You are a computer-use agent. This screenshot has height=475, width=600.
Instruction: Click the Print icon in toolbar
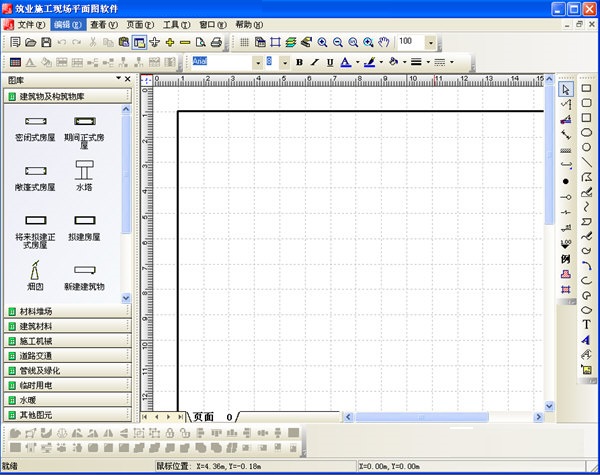pos(216,42)
